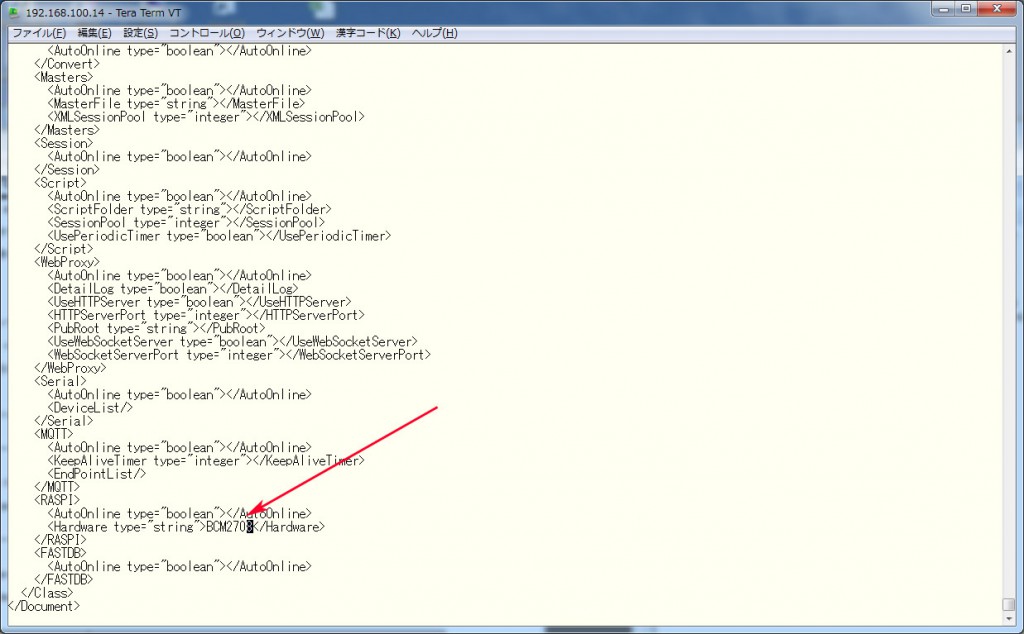Click the vertical scrollbar down arrow

click(x=1010, y=618)
